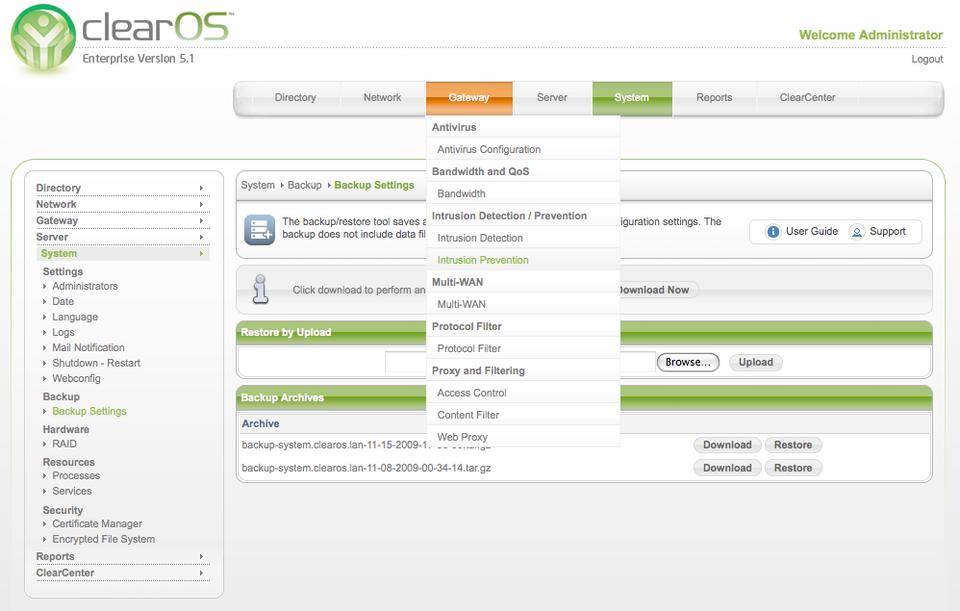Screen dimensions: 960x611
Task: Choose Web Proxy in the Gateway menu
Action: [462, 437]
